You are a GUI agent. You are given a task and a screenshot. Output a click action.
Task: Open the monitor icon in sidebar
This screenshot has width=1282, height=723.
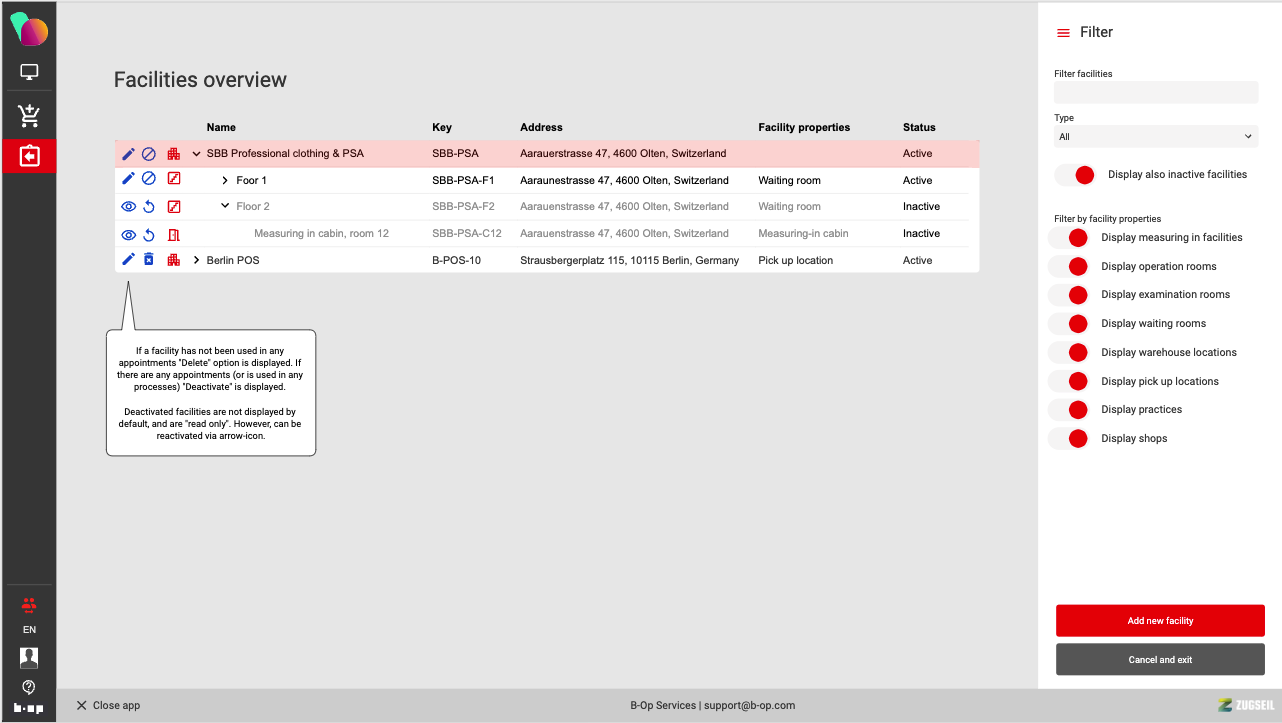pyautogui.click(x=29, y=73)
